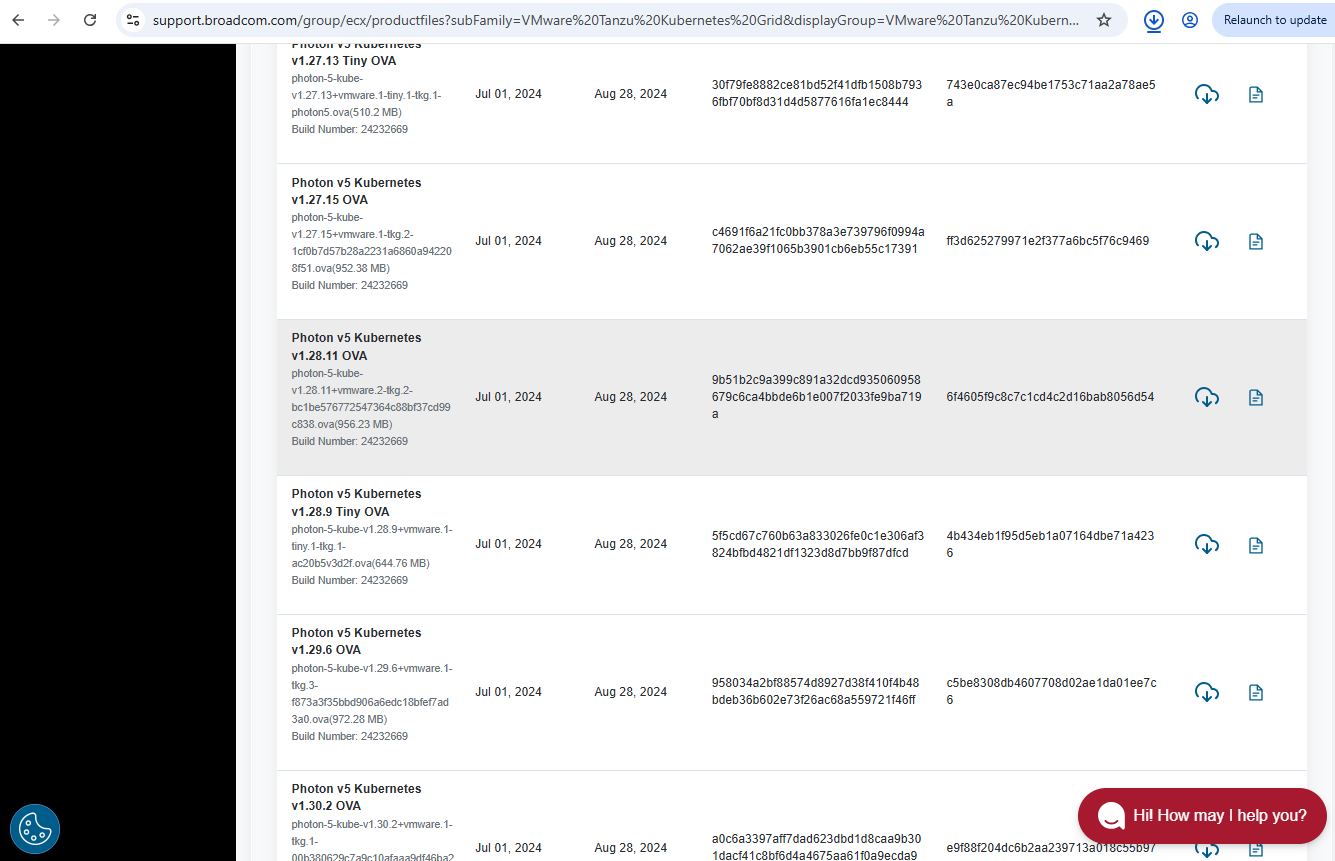Click MD5 value starting e9f88f204dc6
This screenshot has width=1335, height=861.
click(x=1051, y=848)
